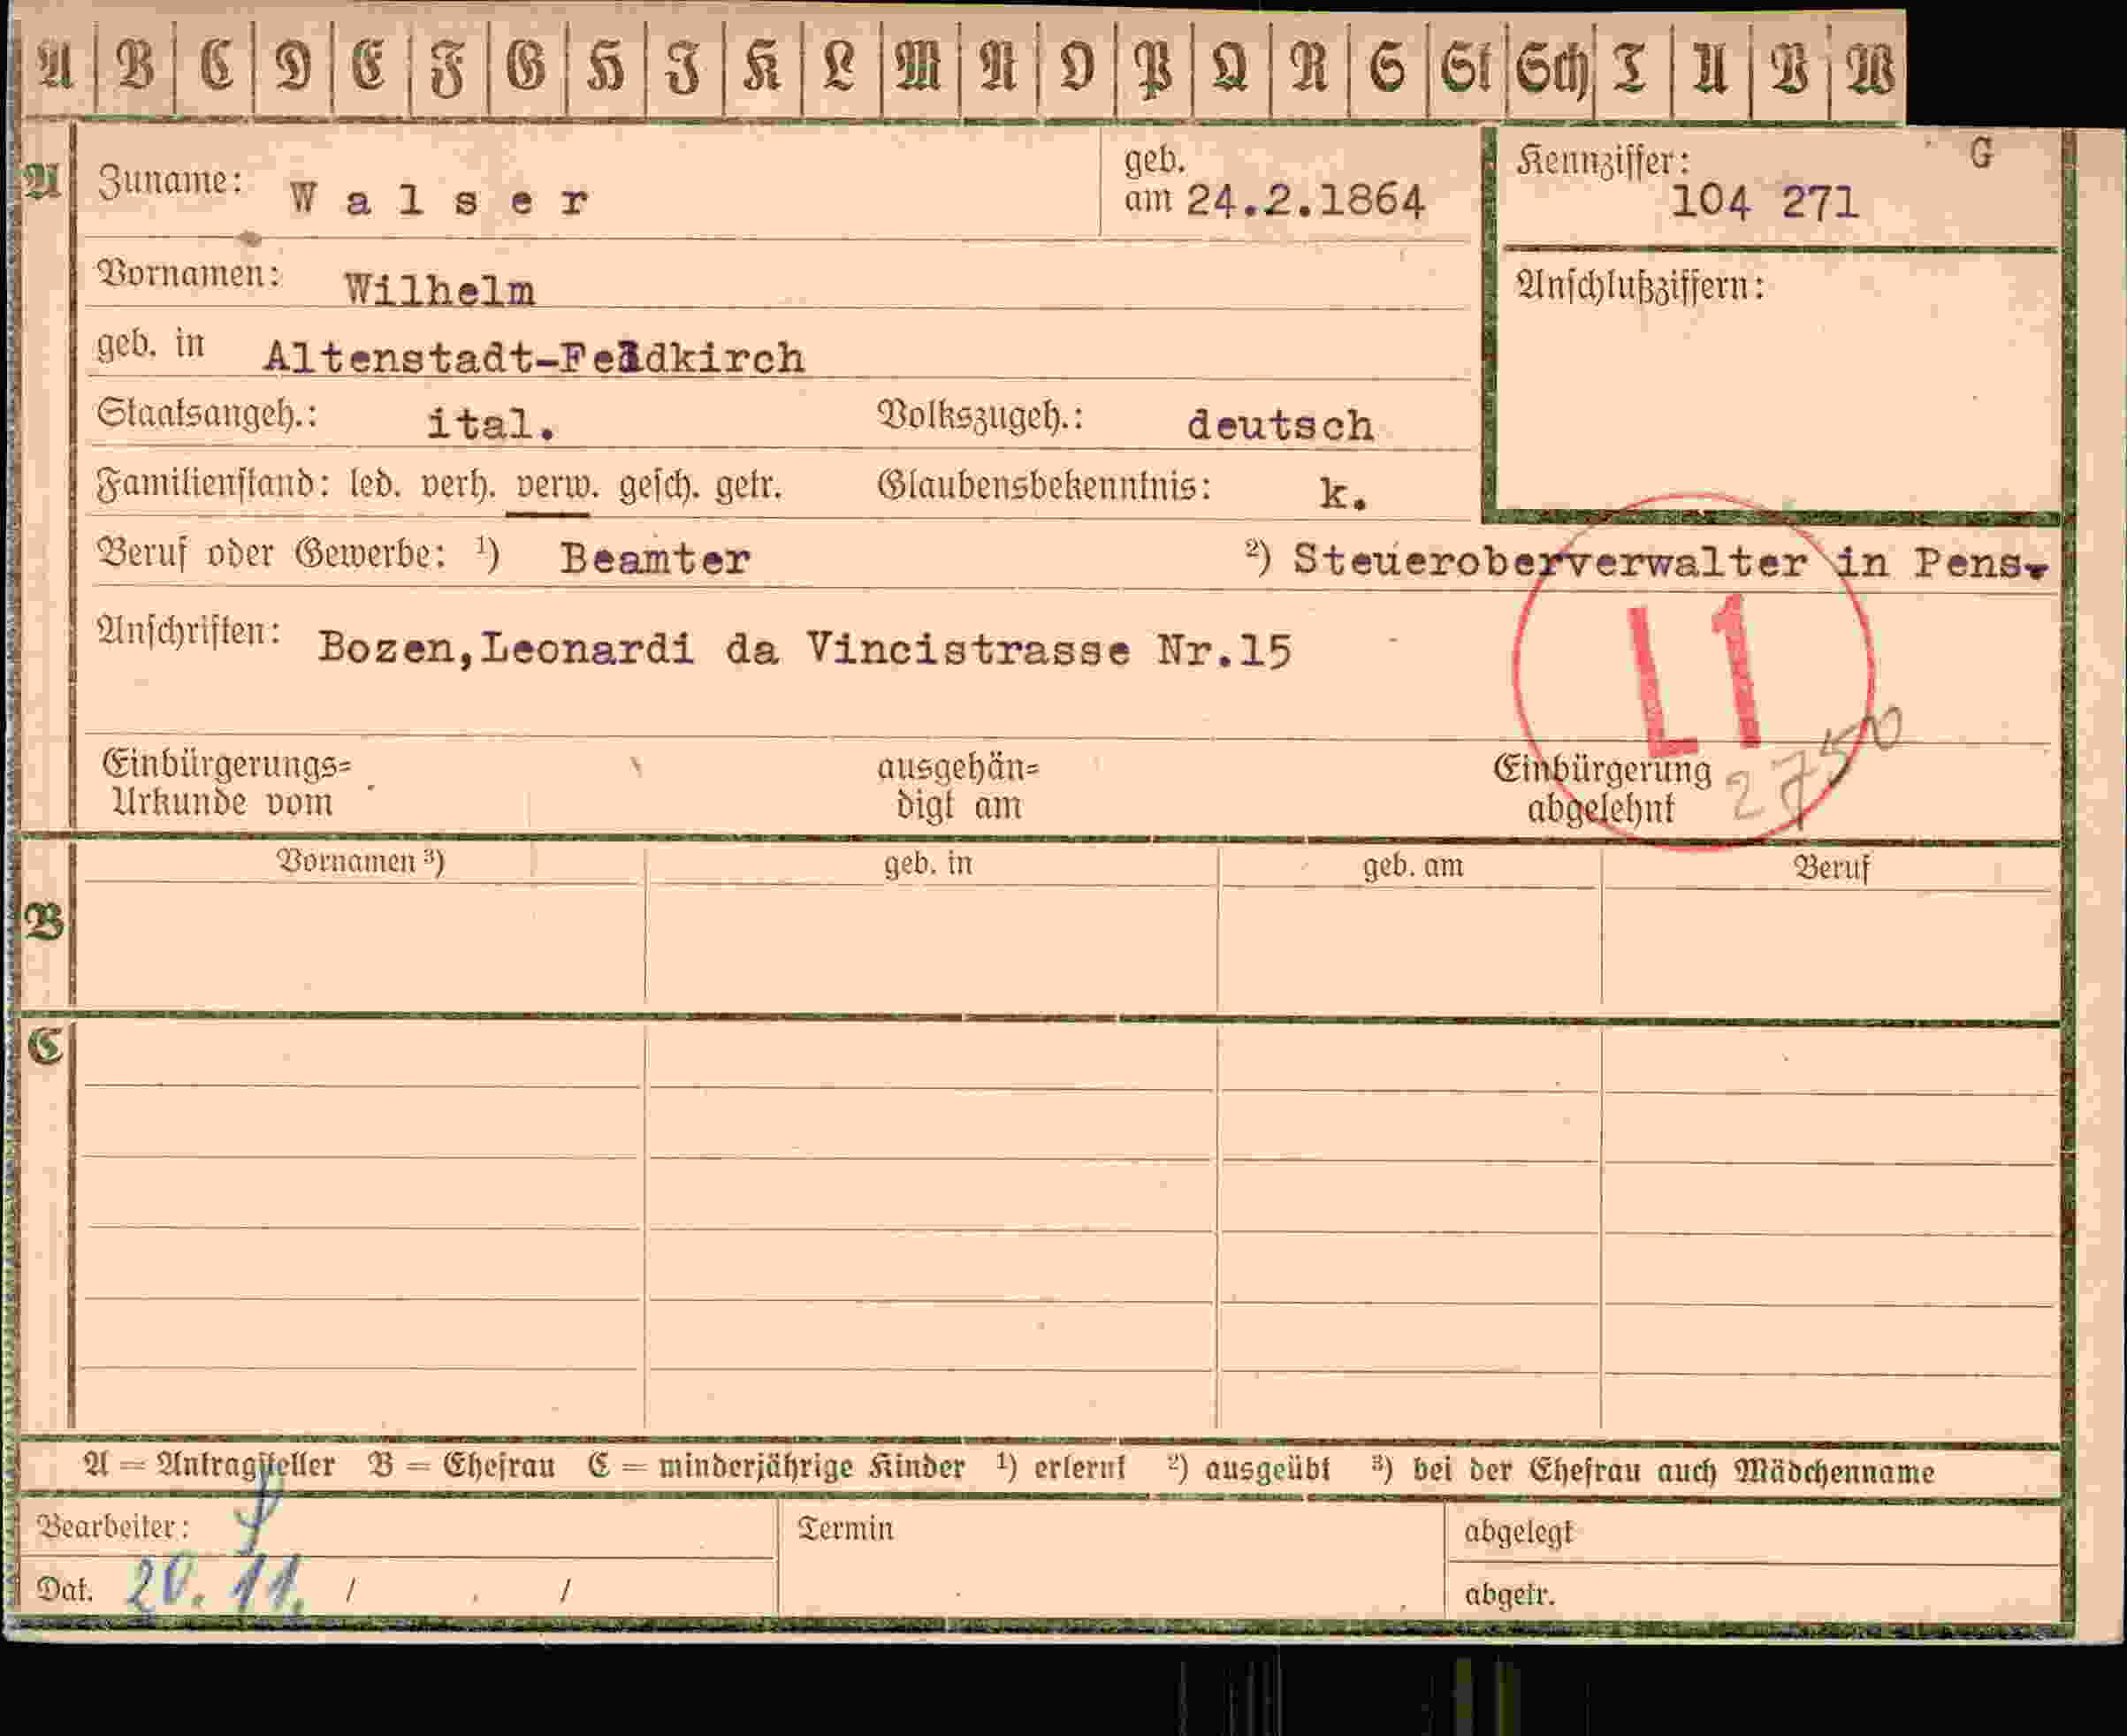Click the text 'Steueroberverwalter in Pens.'
Viewport: 2127px width, 1736px height.
pos(1670,561)
